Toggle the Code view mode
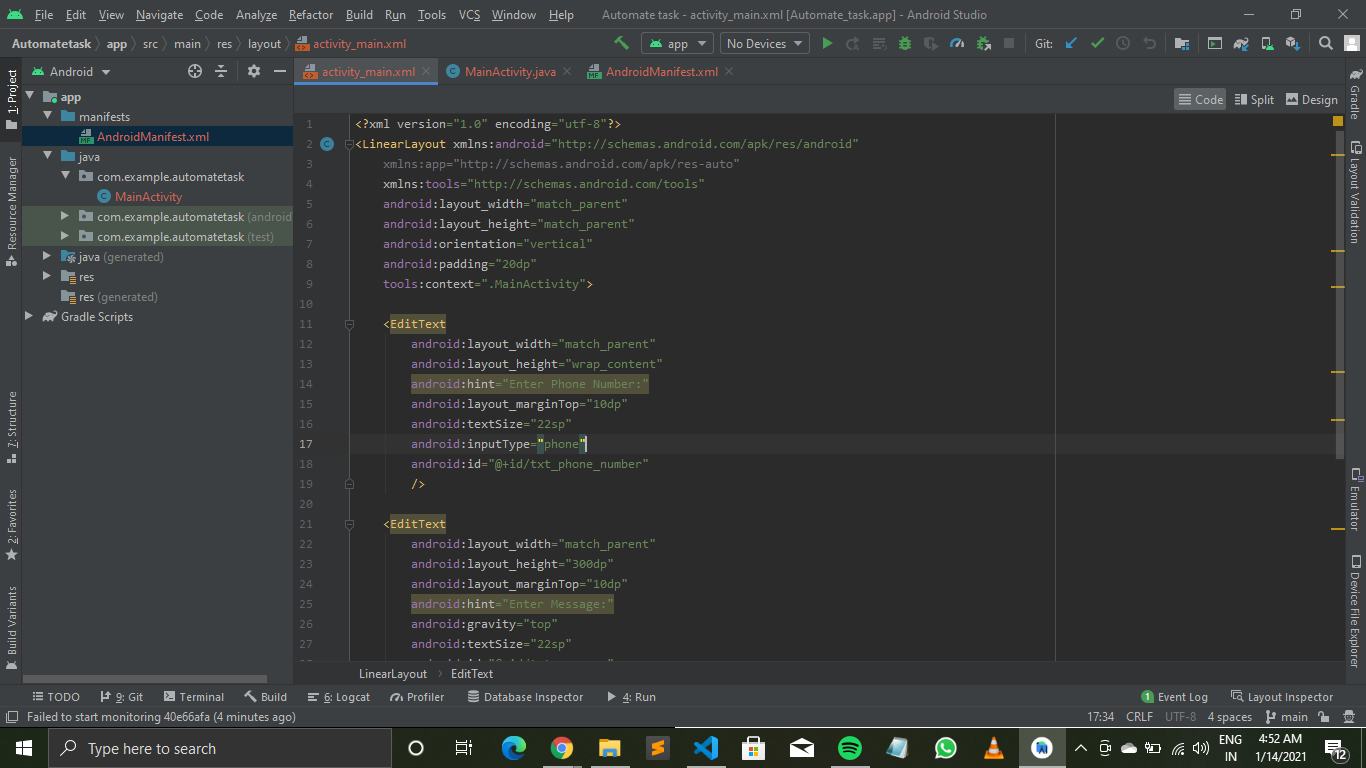 [1200, 99]
